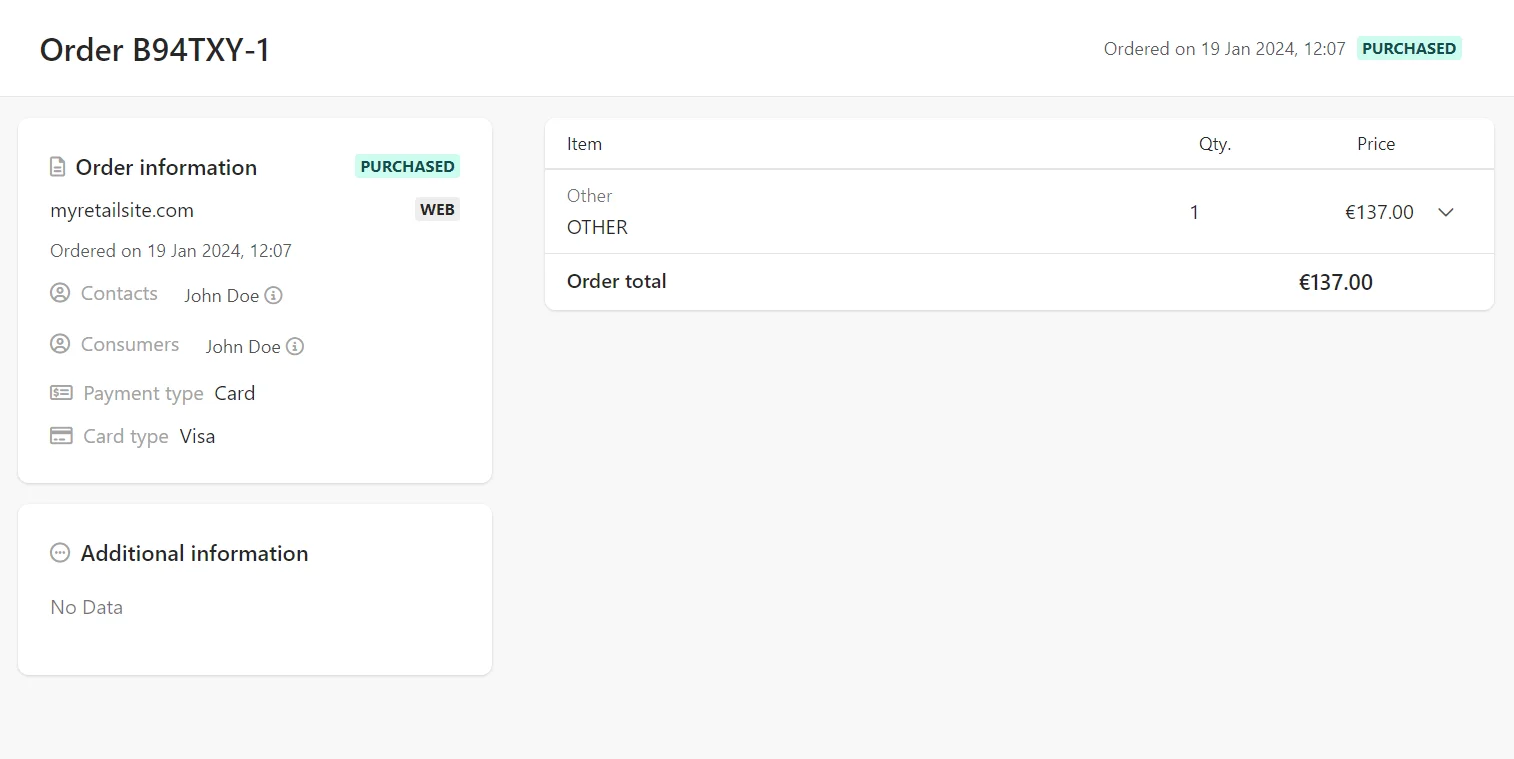Click the info icon beside Consumers John Doe
Viewport: 1514px width, 759px height.
tap(295, 347)
